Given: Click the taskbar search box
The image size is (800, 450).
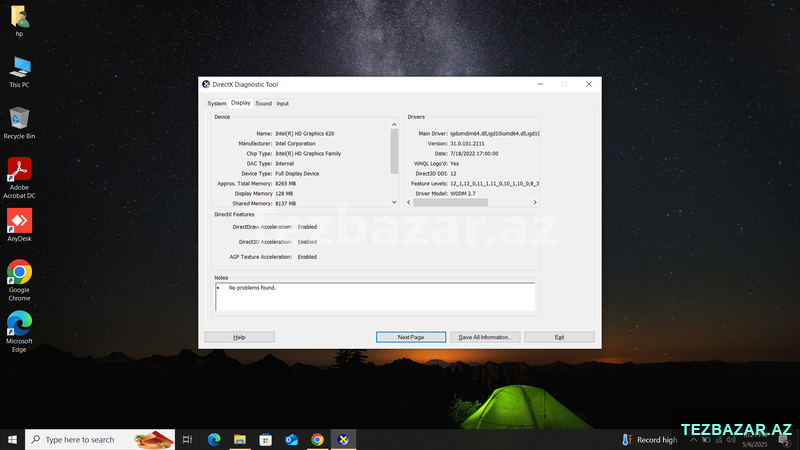Looking at the screenshot, I should pyautogui.click(x=100, y=439).
